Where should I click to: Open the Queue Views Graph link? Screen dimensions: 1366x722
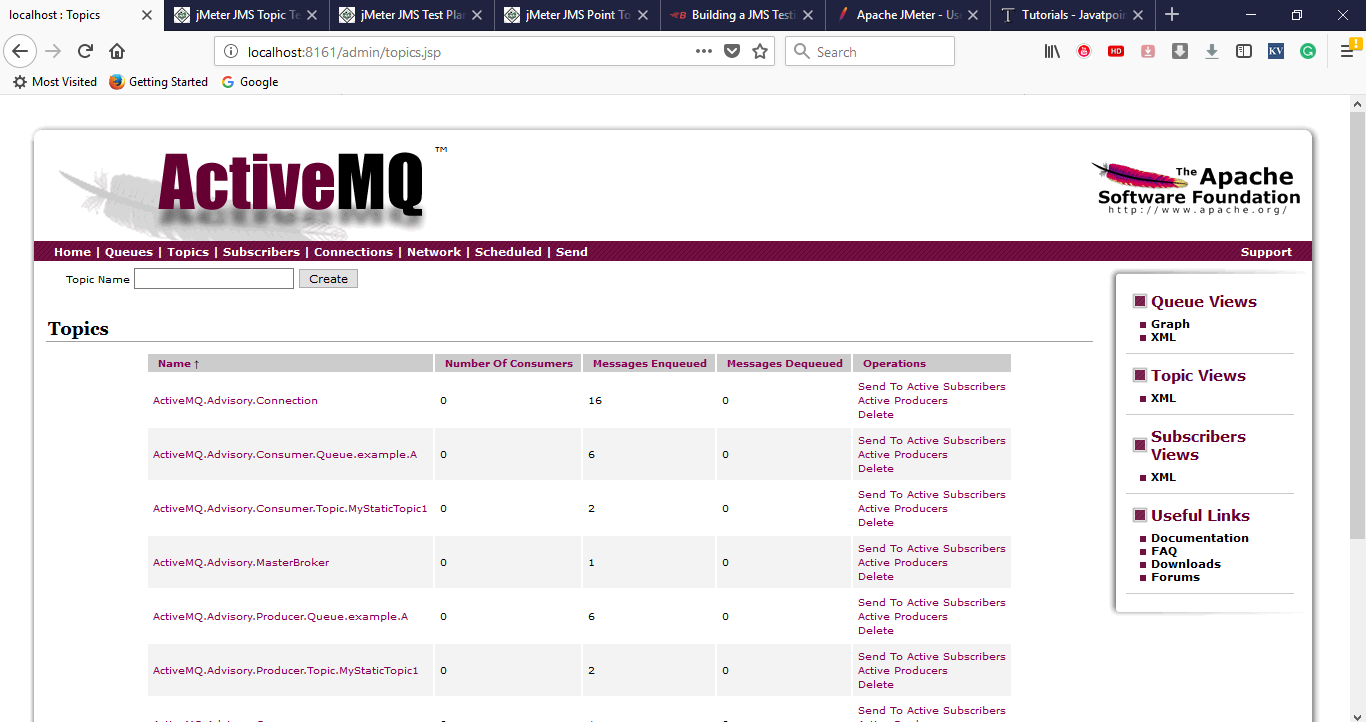(1170, 324)
